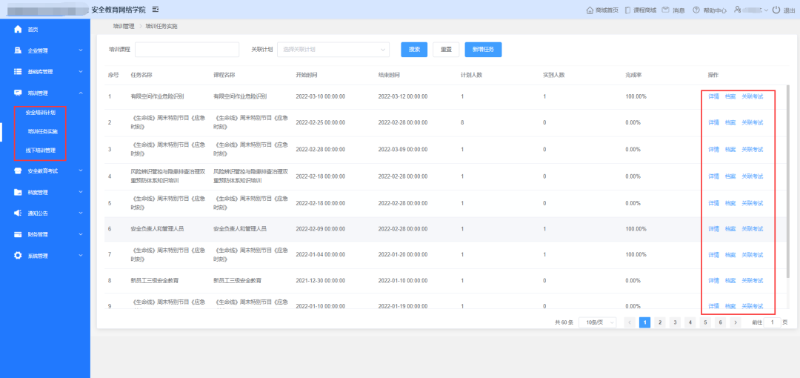Expand the 财务管理 chevron
The width and height of the screenshot is (800, 378).
click(81, 235)
